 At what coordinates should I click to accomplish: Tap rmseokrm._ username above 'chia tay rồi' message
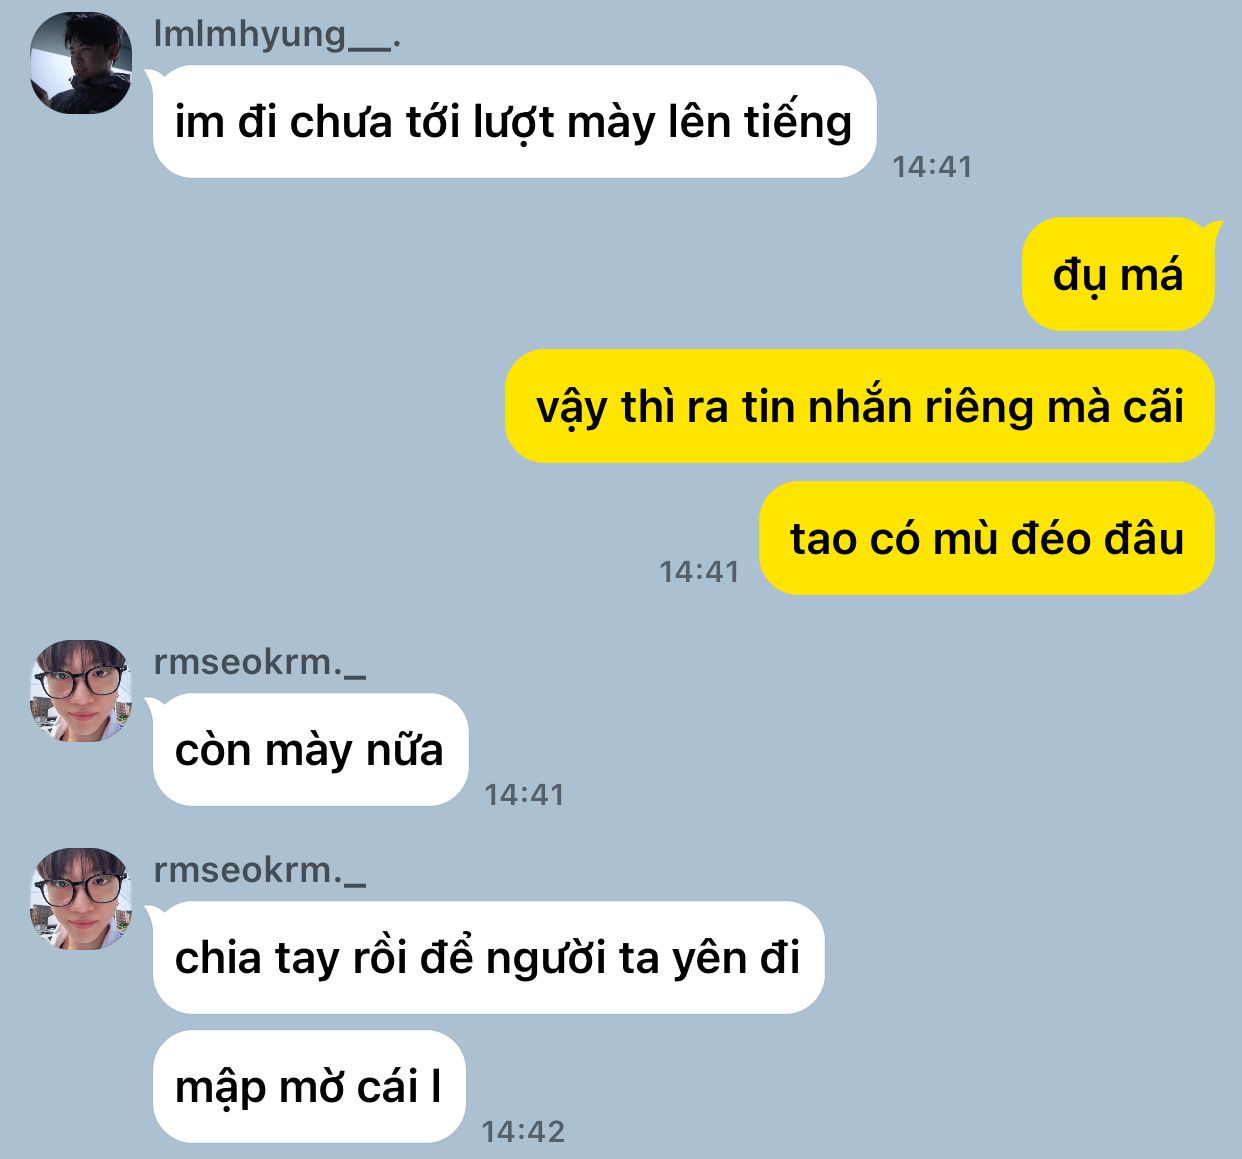point(260,870)
